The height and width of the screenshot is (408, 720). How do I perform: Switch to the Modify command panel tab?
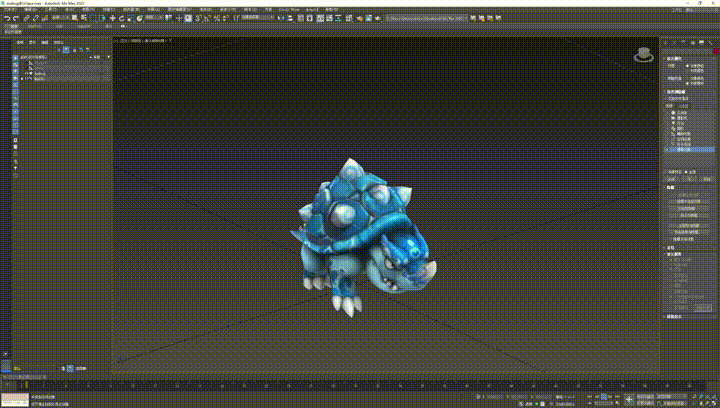[675, 43]
